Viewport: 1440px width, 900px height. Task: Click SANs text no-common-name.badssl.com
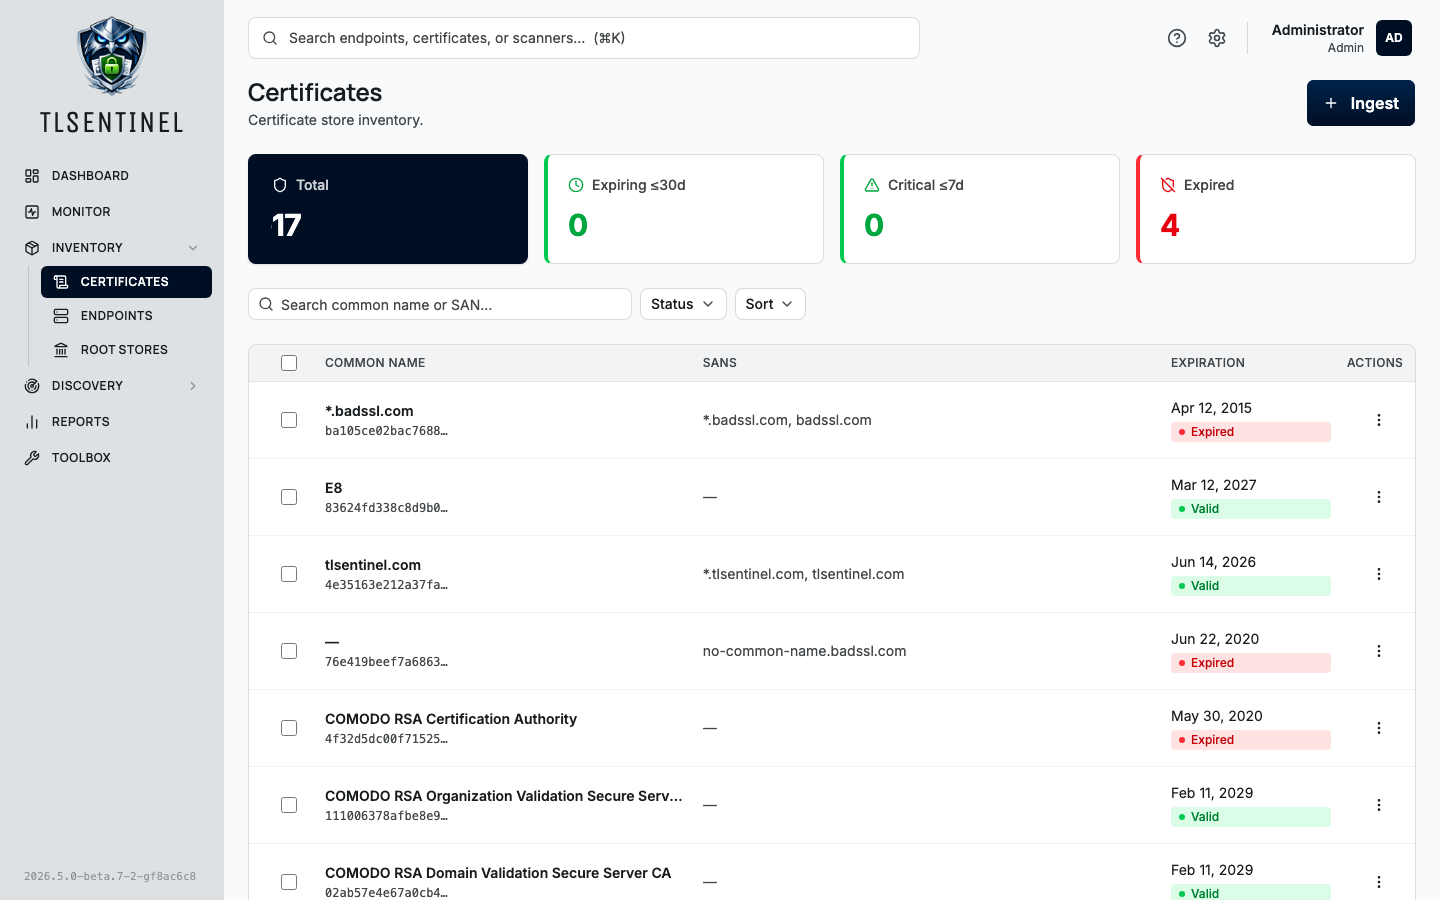pyautogui.click(x=805, y=651)
